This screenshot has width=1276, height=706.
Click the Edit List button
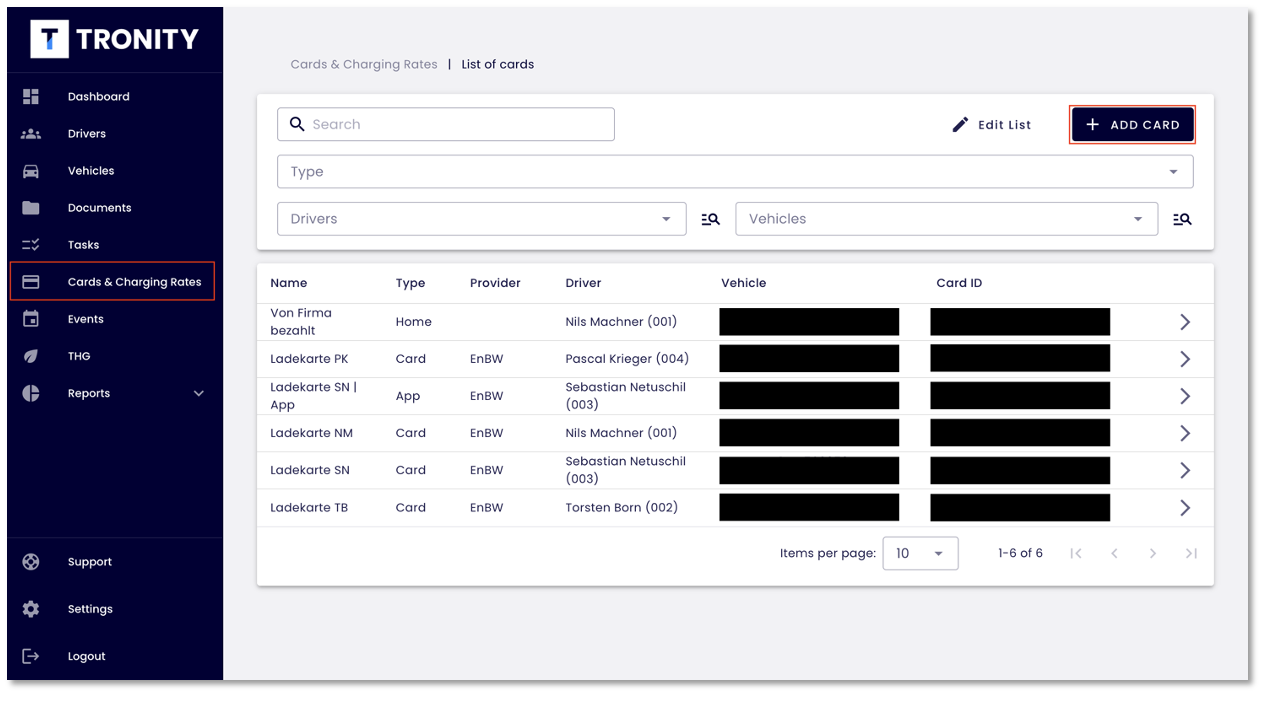click(991, 125)
